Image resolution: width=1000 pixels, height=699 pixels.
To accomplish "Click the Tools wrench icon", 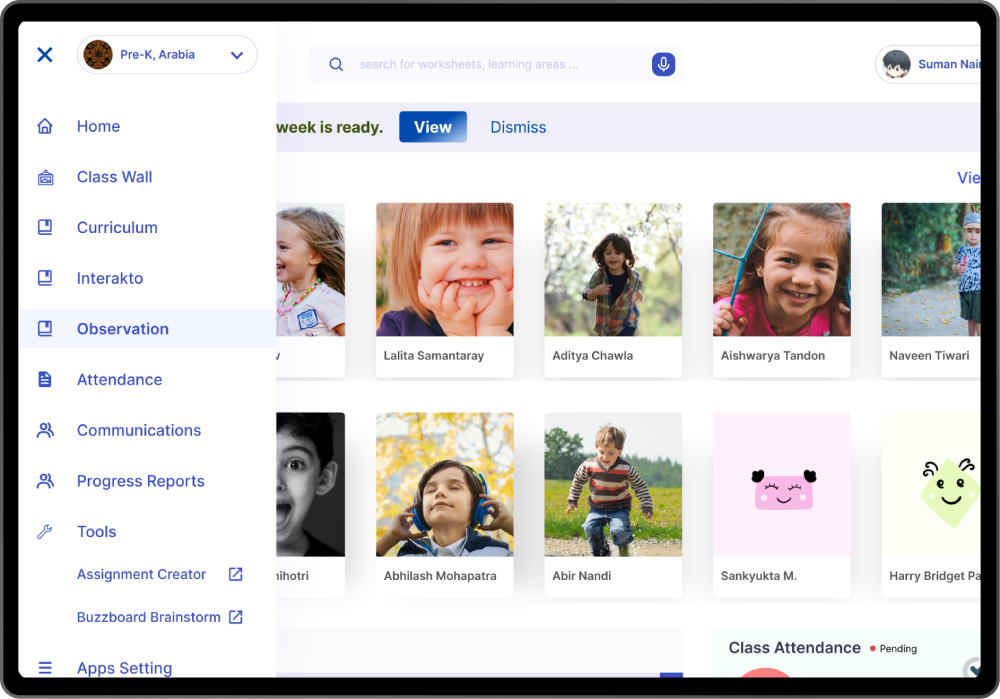I will [x=45, y=532].
